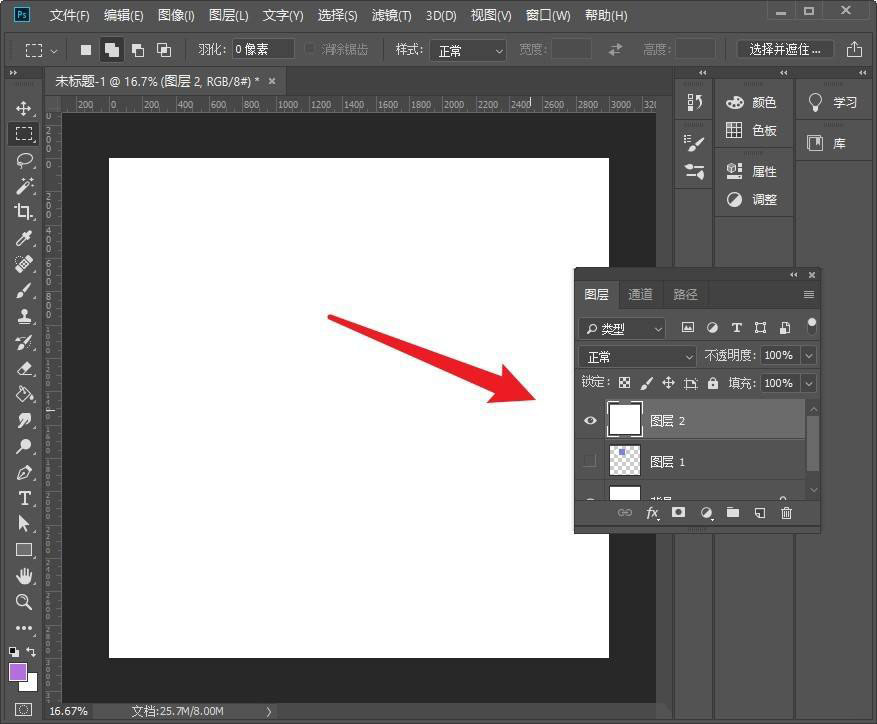Show 图层 1 by clicking its visibility box

coord(590,461)
